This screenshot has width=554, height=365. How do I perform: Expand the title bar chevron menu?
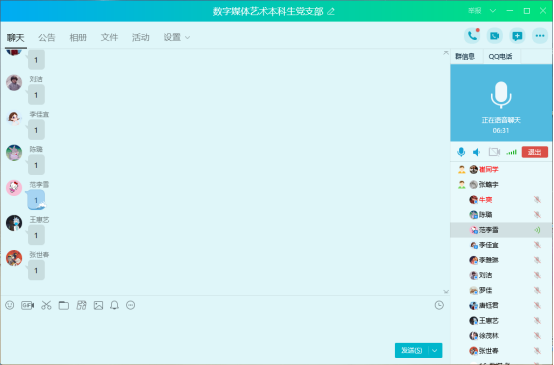[x=493, y=11]
